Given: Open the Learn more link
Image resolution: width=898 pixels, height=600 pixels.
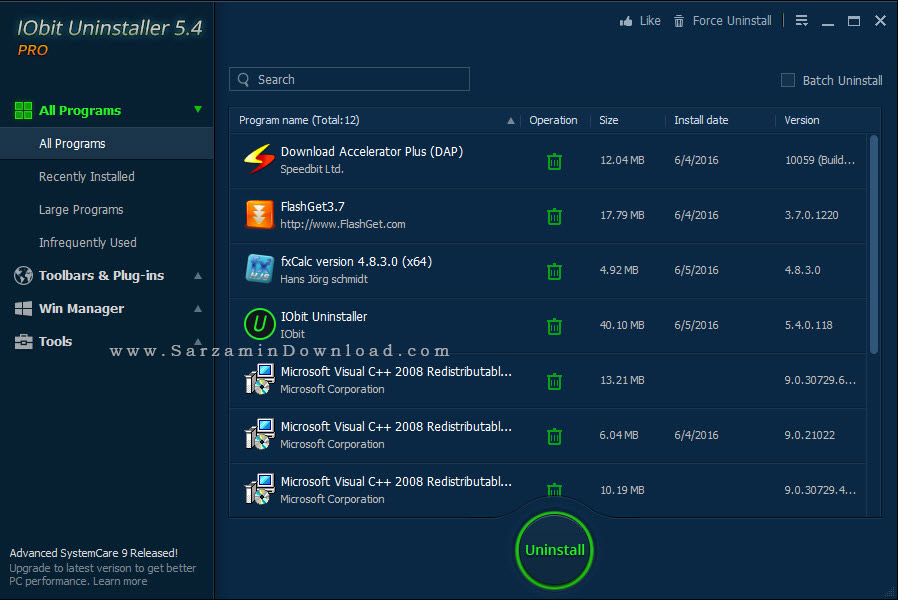Looking at the screenshot, I should (x=120, y=581).
